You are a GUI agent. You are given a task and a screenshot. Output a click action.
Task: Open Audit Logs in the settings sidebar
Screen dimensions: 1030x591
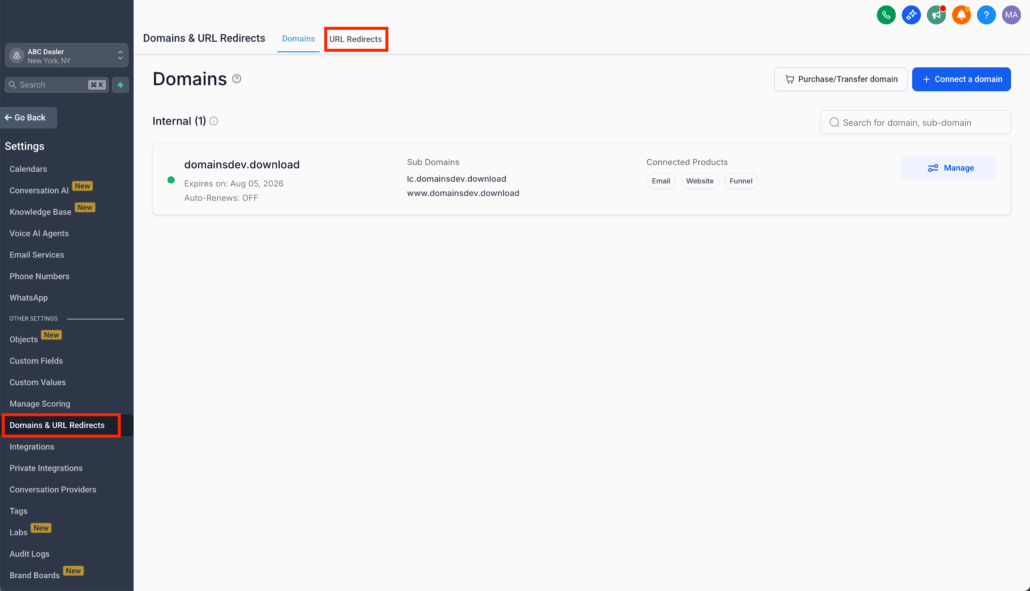pyautogui.click(x=29, y=554)
